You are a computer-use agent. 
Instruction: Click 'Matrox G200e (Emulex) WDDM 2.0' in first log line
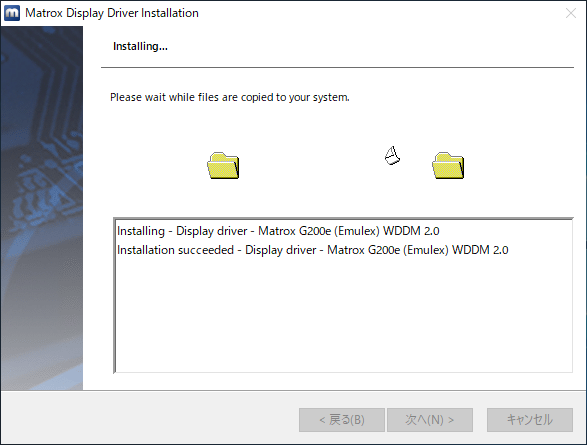349,231
